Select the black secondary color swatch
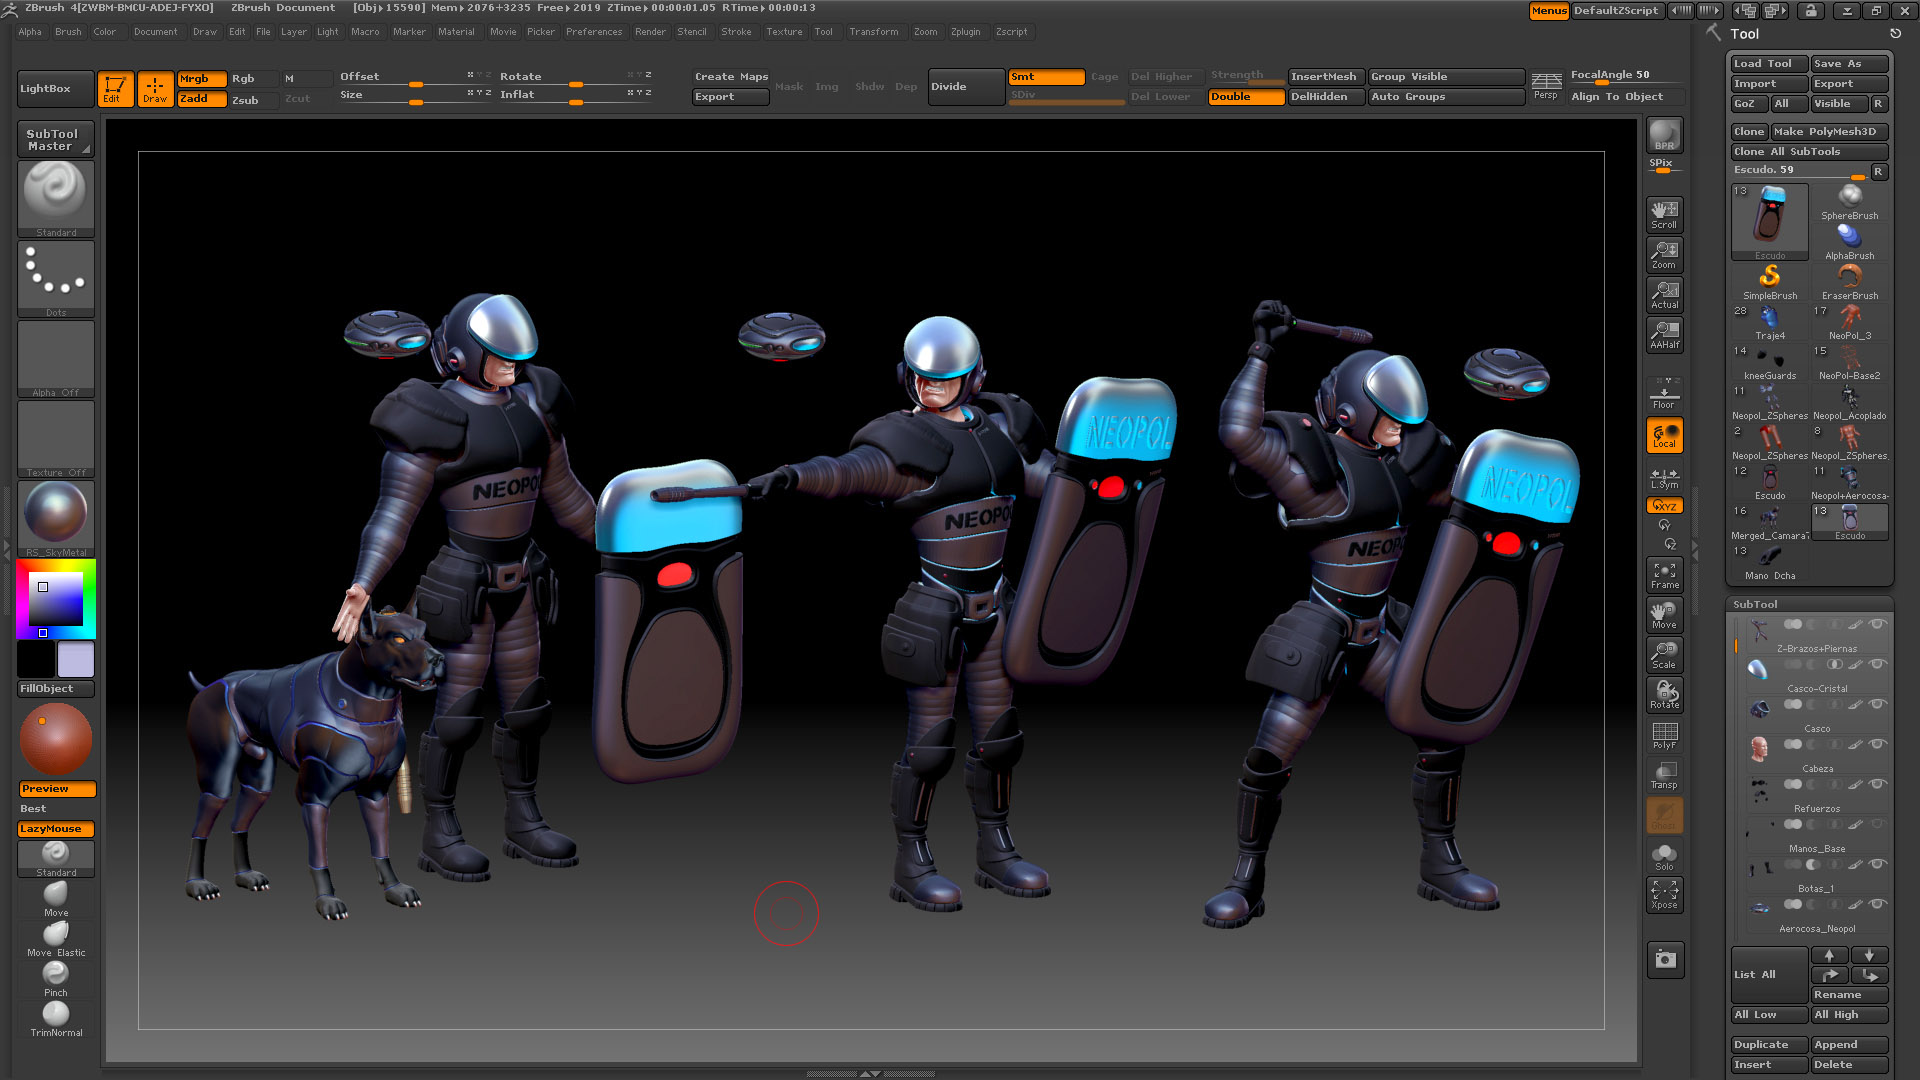Screen dimensions: 1920x1080 [x=36, y=659]
